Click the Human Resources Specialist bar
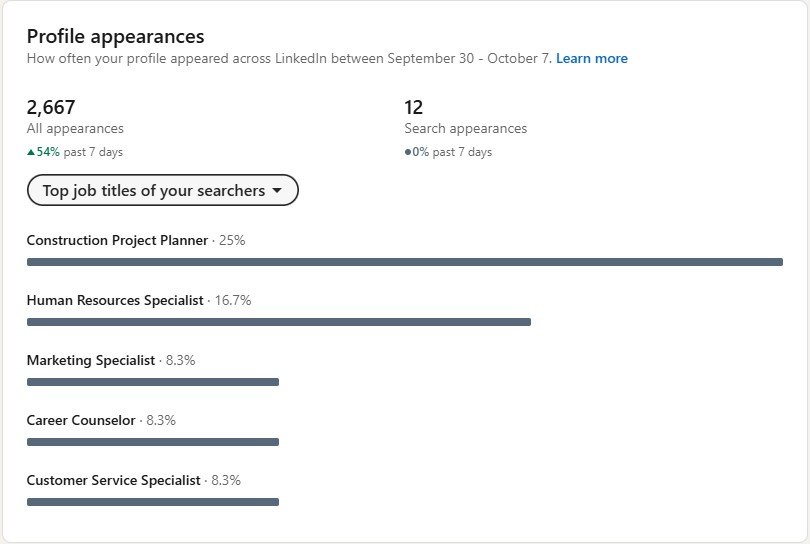 pos(278,322)
